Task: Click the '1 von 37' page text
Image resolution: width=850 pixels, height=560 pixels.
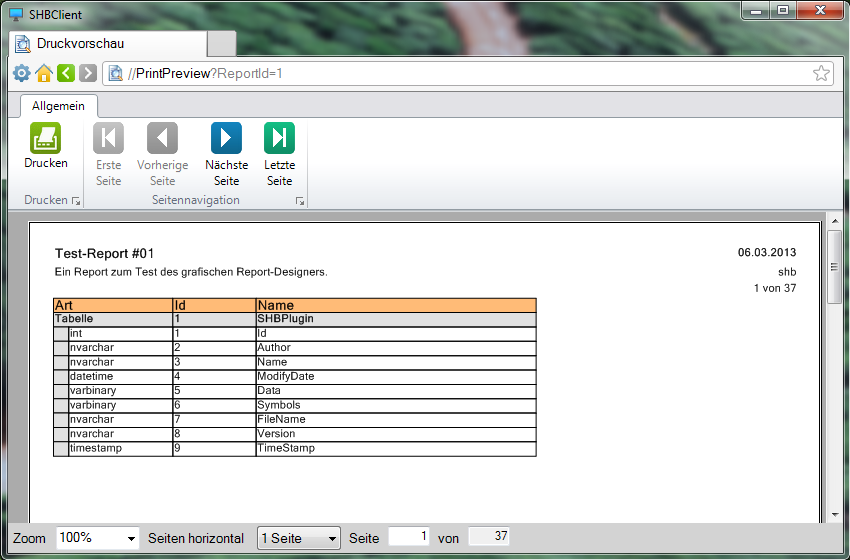Action: (x=775, y=288)
